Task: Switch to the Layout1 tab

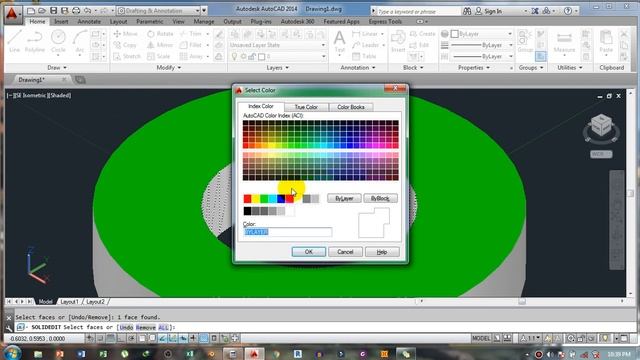Action: 69,302
